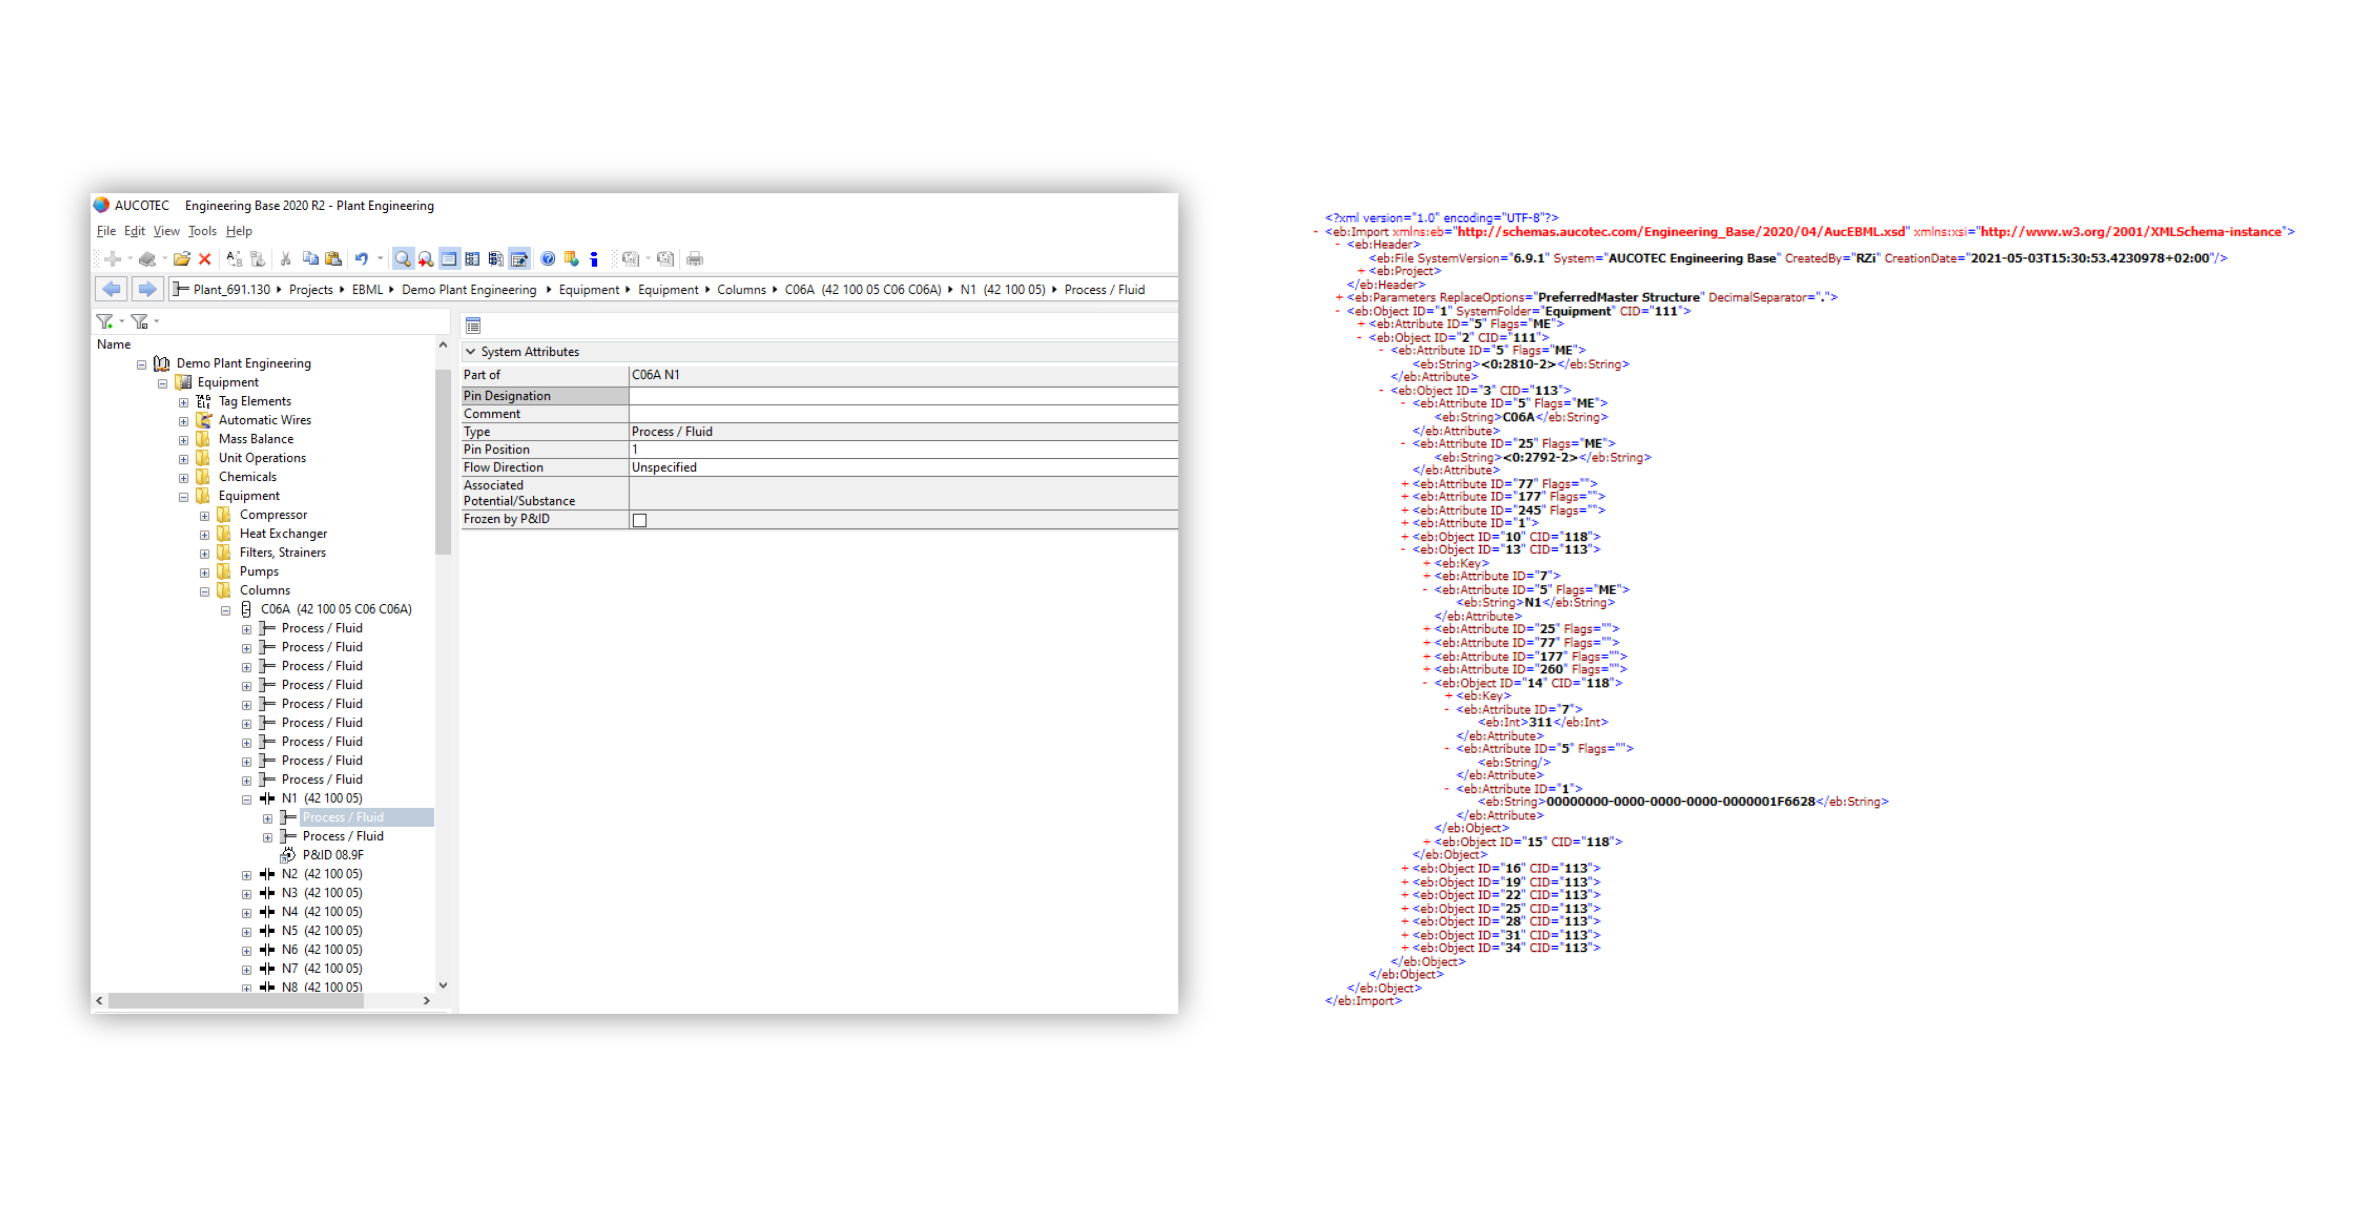
Task: Click the open folder toolbar icon
Action: point(181,259)
